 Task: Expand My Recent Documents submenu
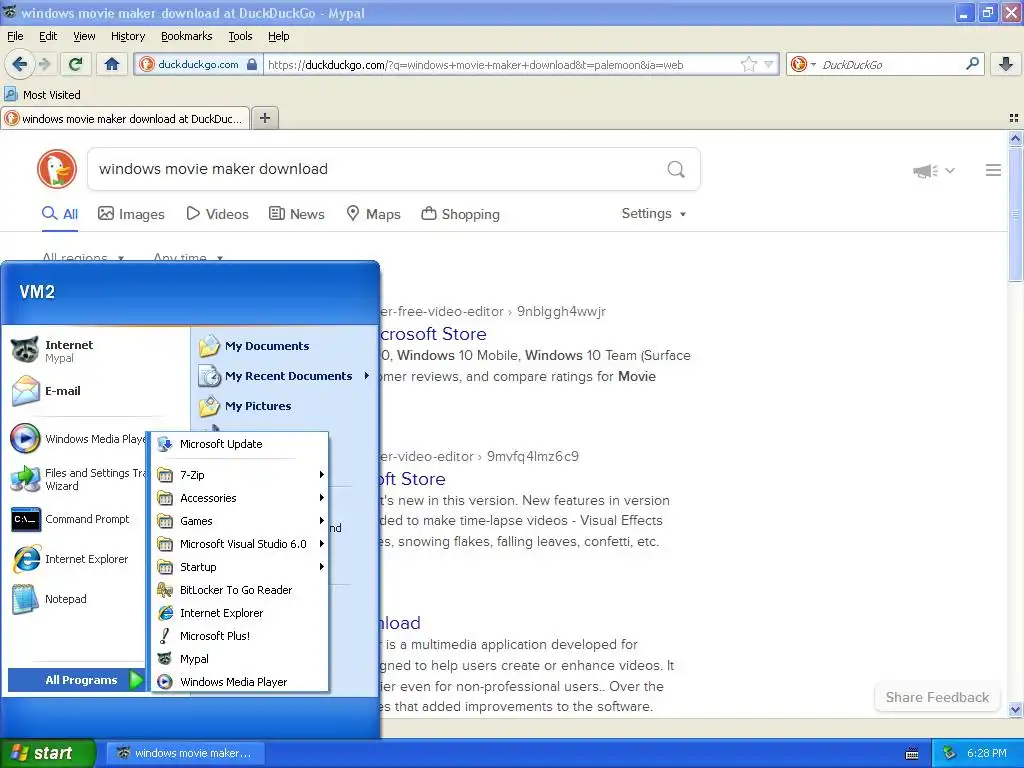click(284, 376)
